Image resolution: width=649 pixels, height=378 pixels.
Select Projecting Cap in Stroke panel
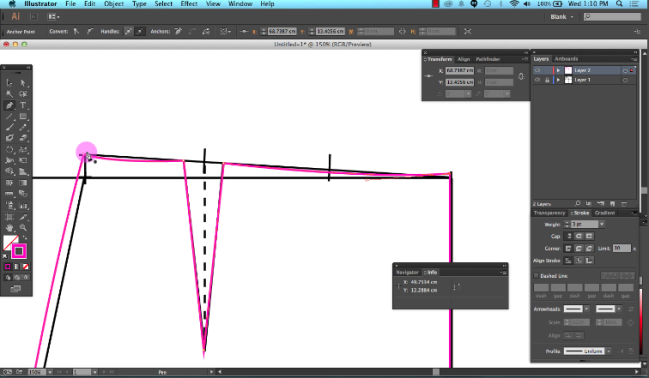589,236
